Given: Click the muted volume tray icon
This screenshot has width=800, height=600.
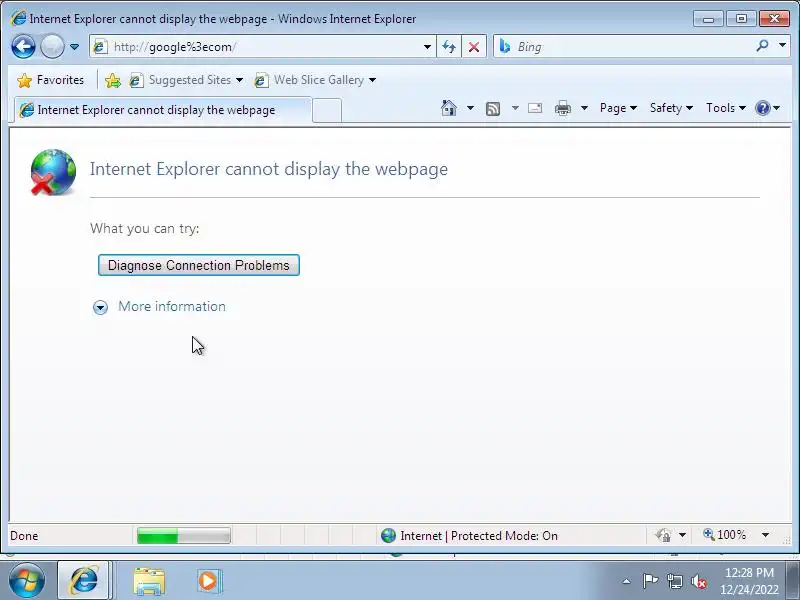Looking at the screenshot, I should pos(699,581).
